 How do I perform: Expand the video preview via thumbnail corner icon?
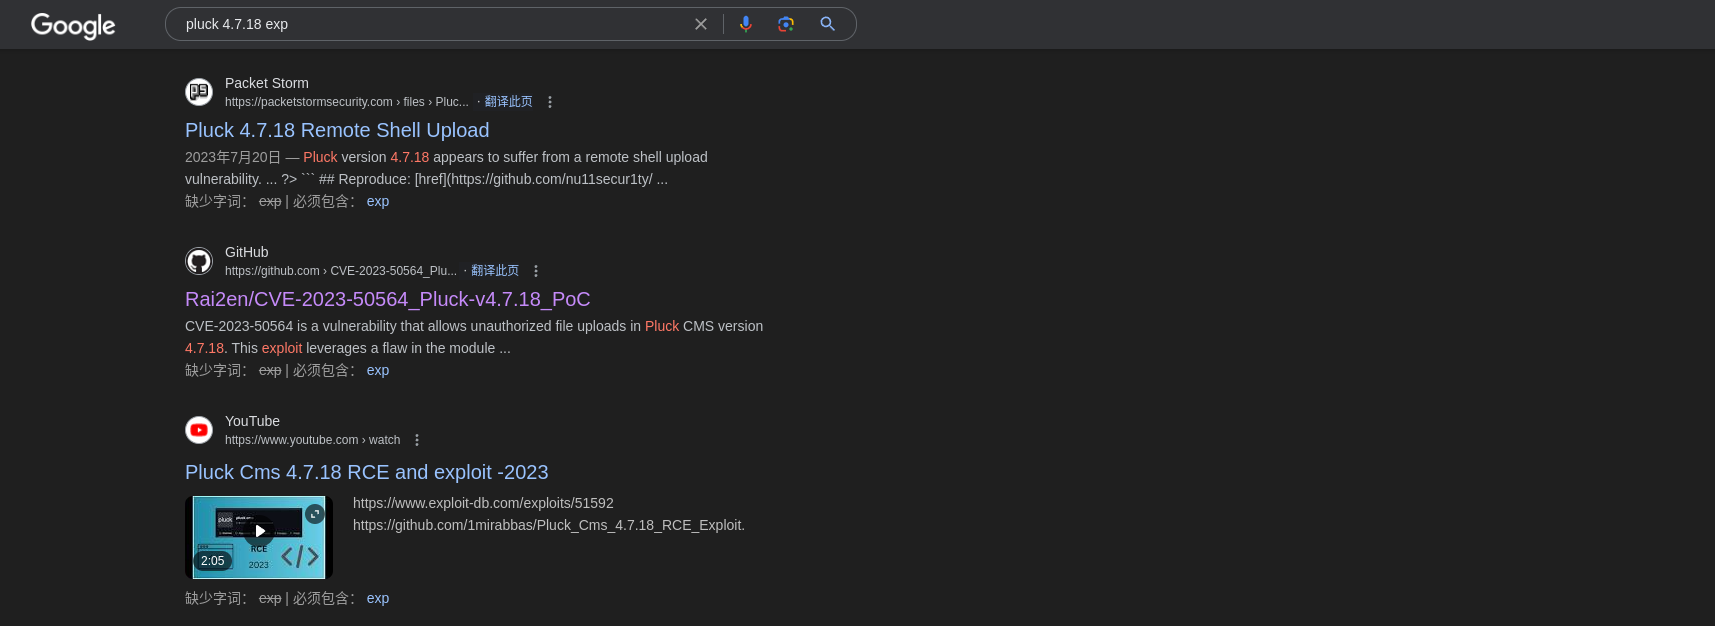[315, 514]
